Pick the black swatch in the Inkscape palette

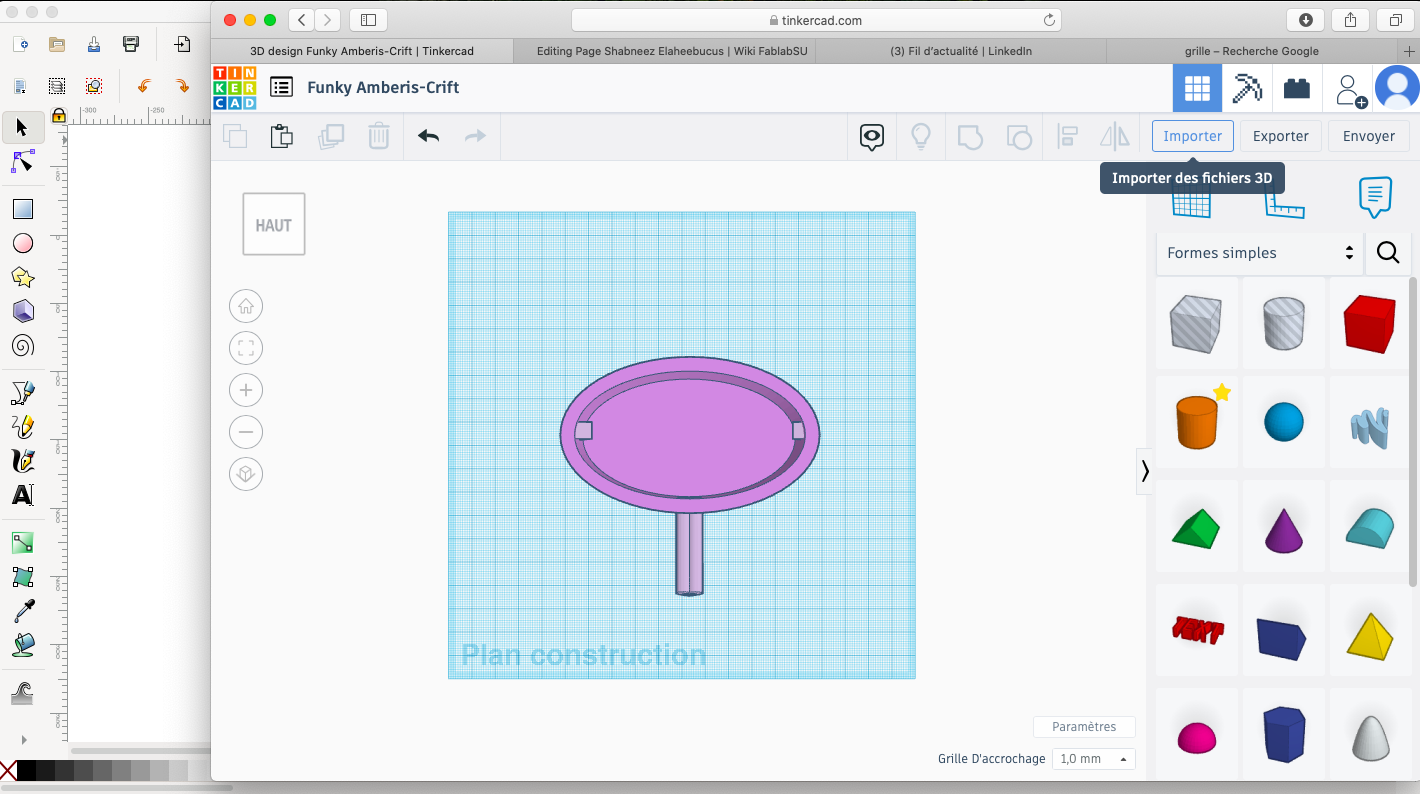27,771
